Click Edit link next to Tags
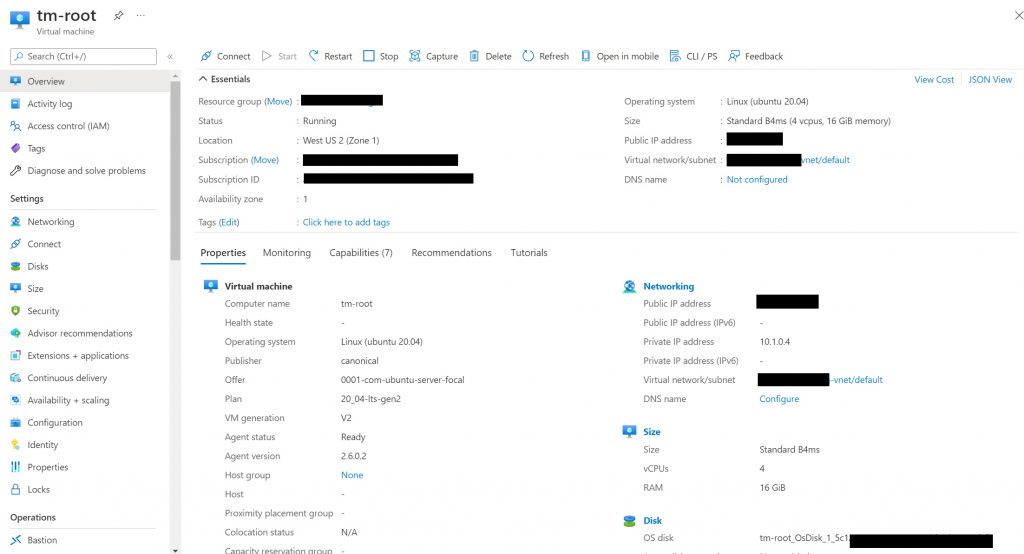The height and width of the screenshot is (554, 1024). (x=229, y=223)
